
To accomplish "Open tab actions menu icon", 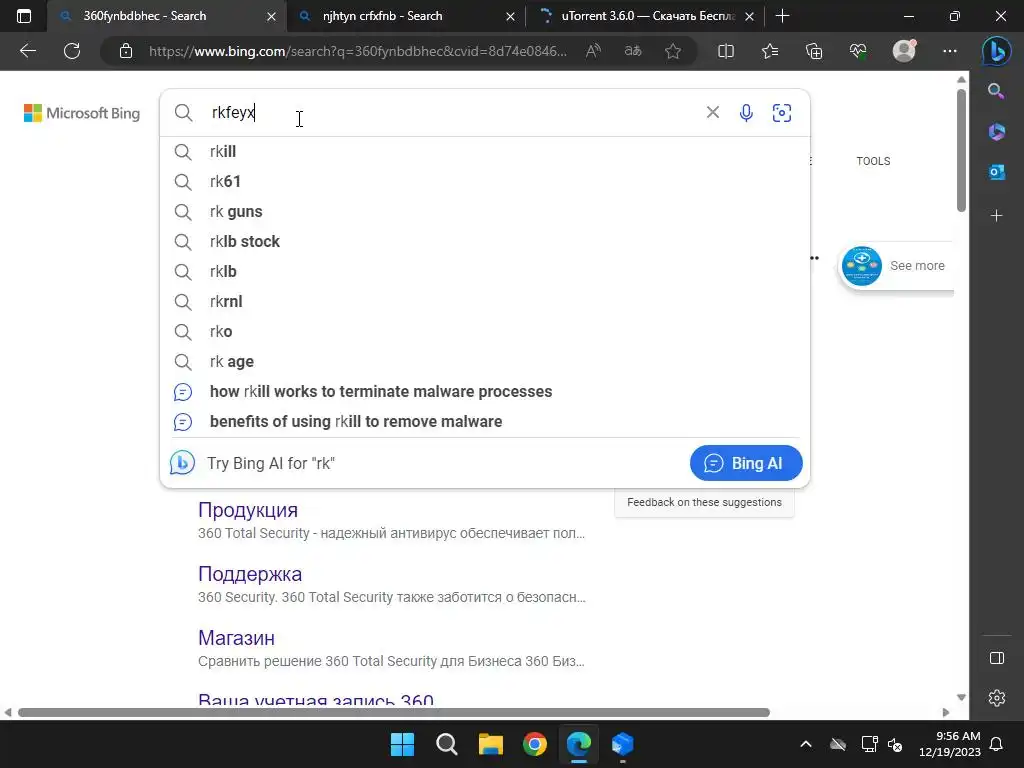I will click(24, 16).
